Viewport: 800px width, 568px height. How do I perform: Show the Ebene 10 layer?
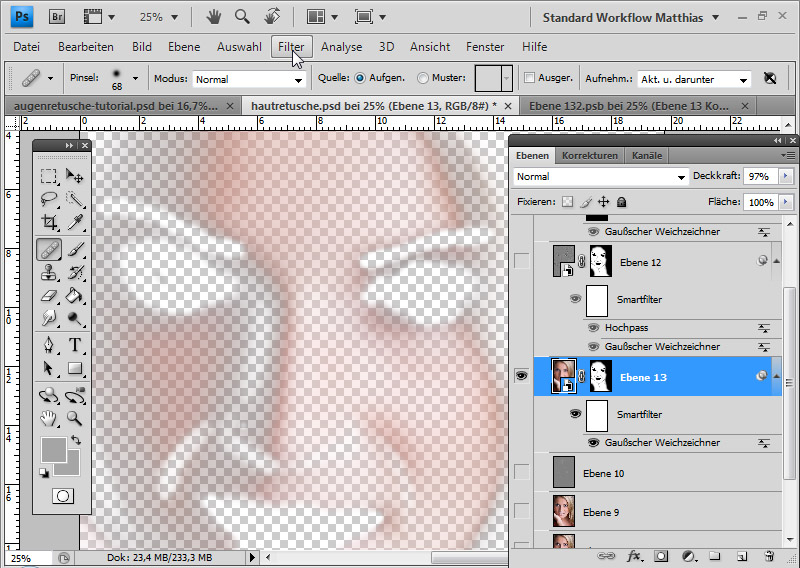click(521, 472)
